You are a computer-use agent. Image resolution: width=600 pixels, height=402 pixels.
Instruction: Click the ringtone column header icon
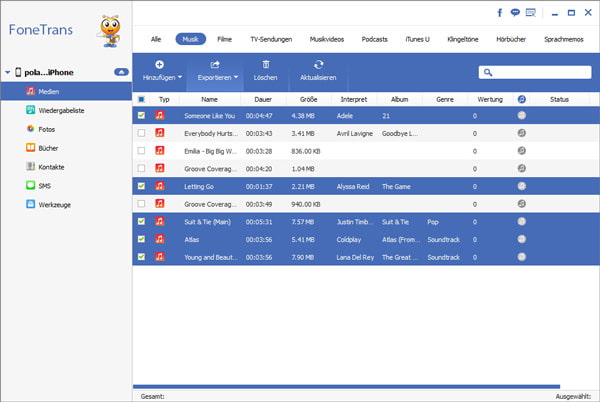tap(522, 99)
